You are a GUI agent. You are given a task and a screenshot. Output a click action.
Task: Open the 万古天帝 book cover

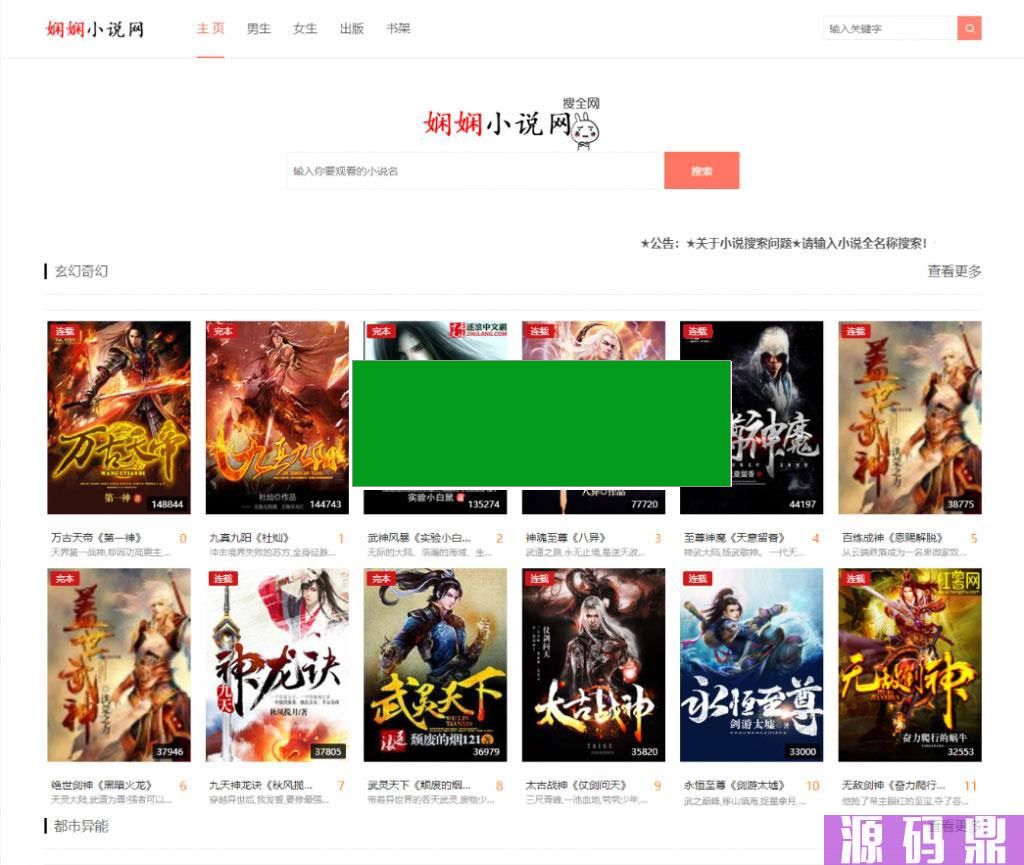119,417
